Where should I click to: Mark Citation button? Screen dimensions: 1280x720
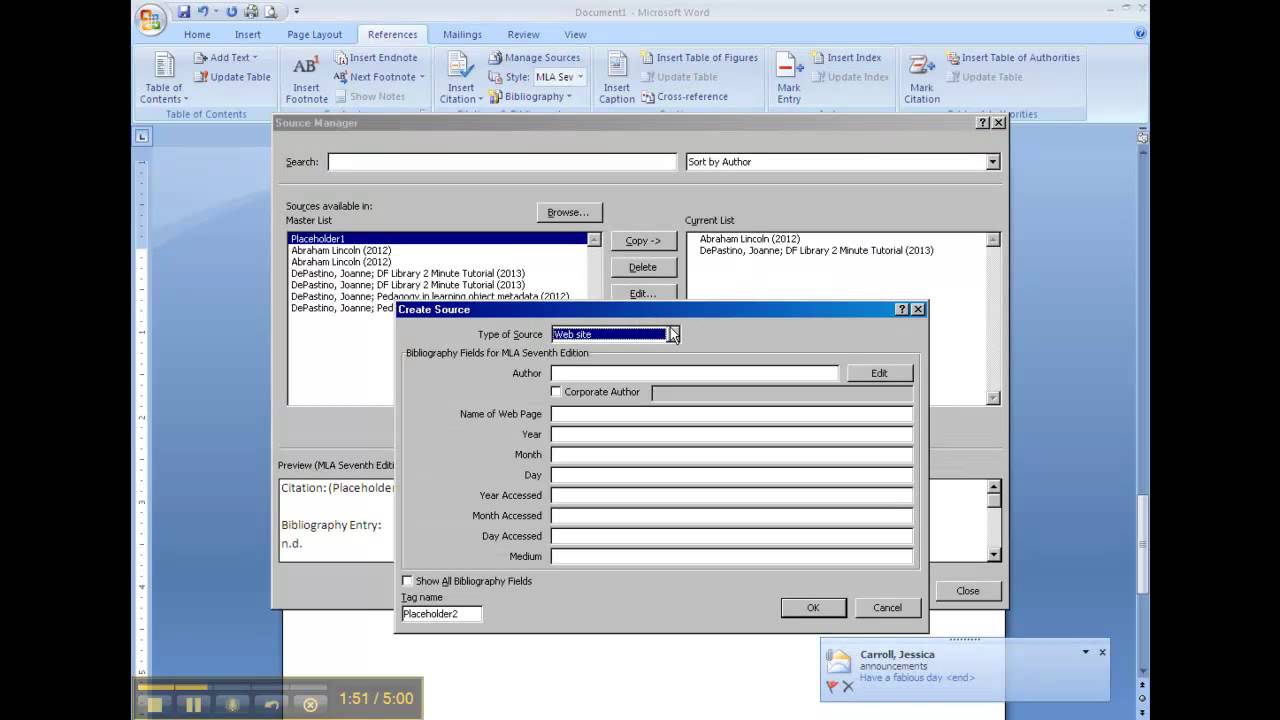921,78
